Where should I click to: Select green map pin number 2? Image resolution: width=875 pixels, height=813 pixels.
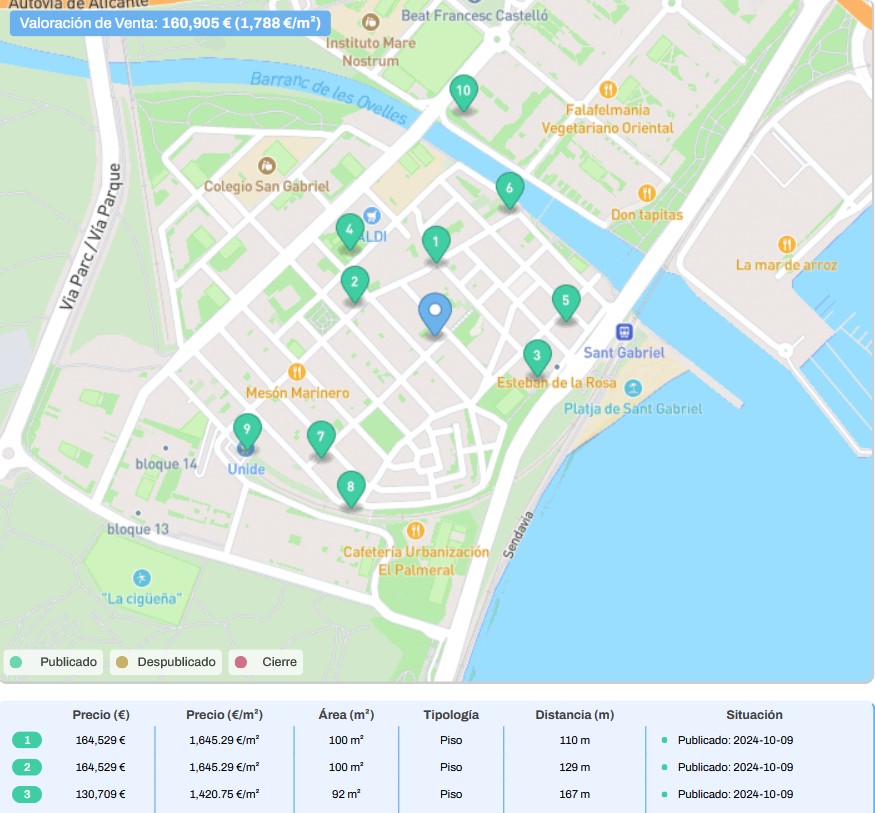[354, 283]
